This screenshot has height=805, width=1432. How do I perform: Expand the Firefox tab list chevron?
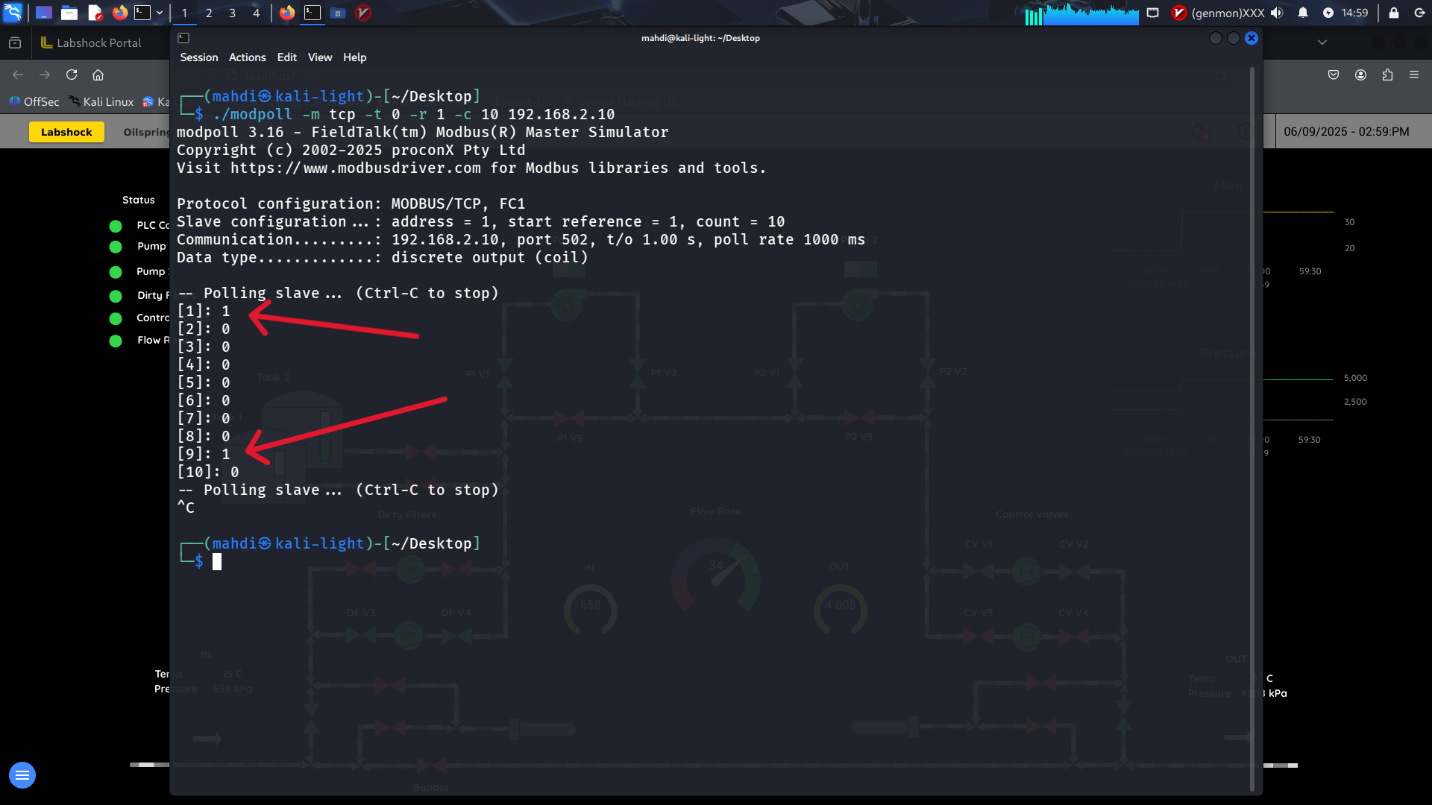point(1322,43)
